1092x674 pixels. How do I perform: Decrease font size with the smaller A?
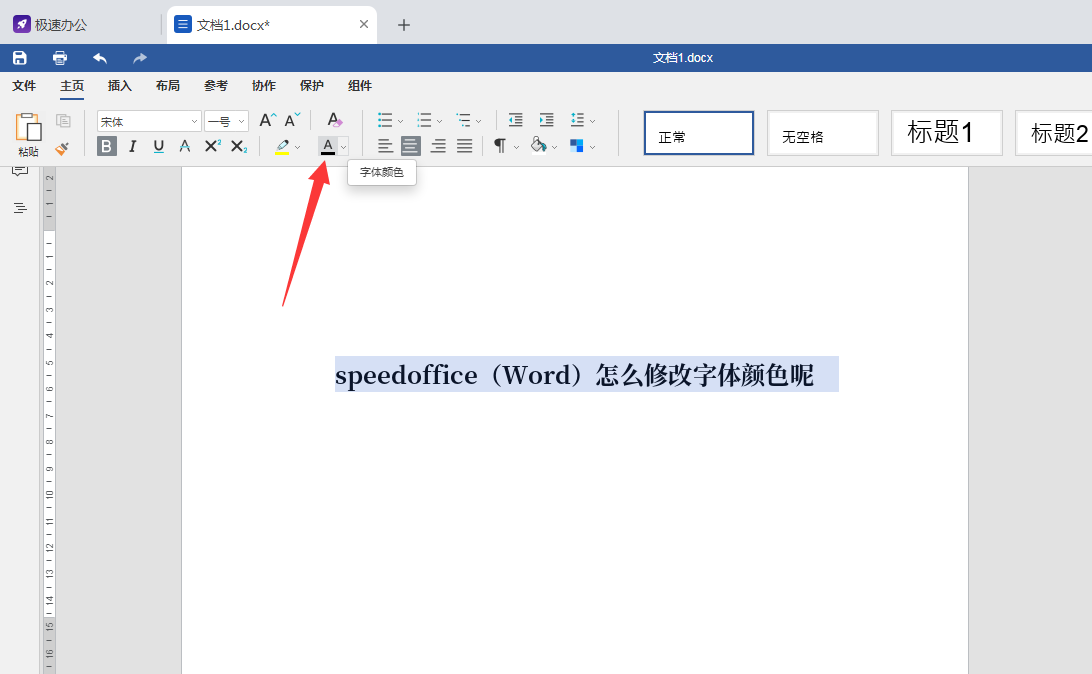pos(292,120)
